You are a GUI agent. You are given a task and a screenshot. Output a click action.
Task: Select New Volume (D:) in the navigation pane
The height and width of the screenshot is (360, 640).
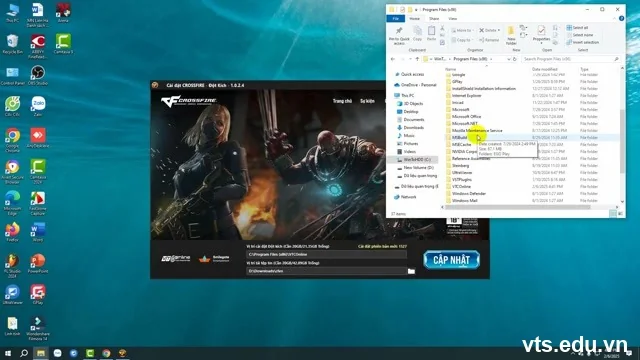(x=416, y=168)
